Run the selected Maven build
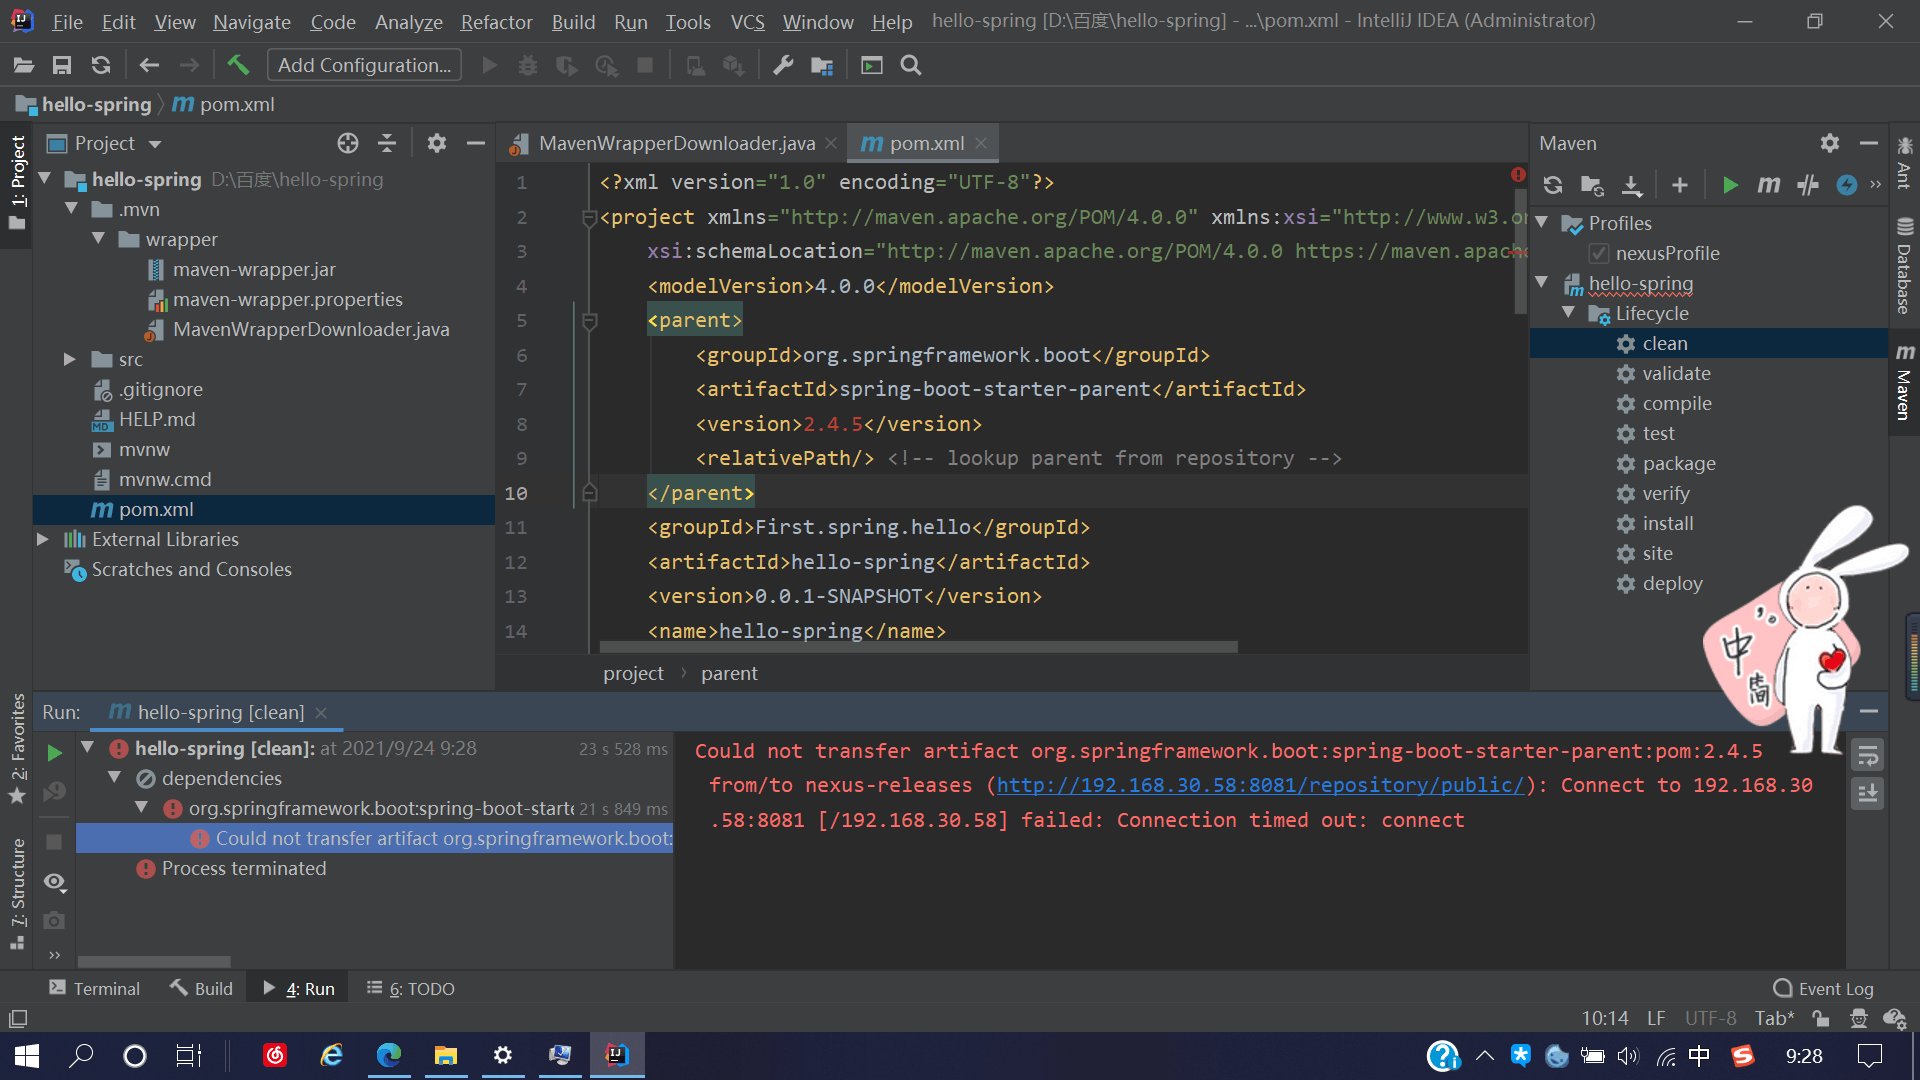Viewport: 1920px width, 1080px height. (x=1730, y=185)
